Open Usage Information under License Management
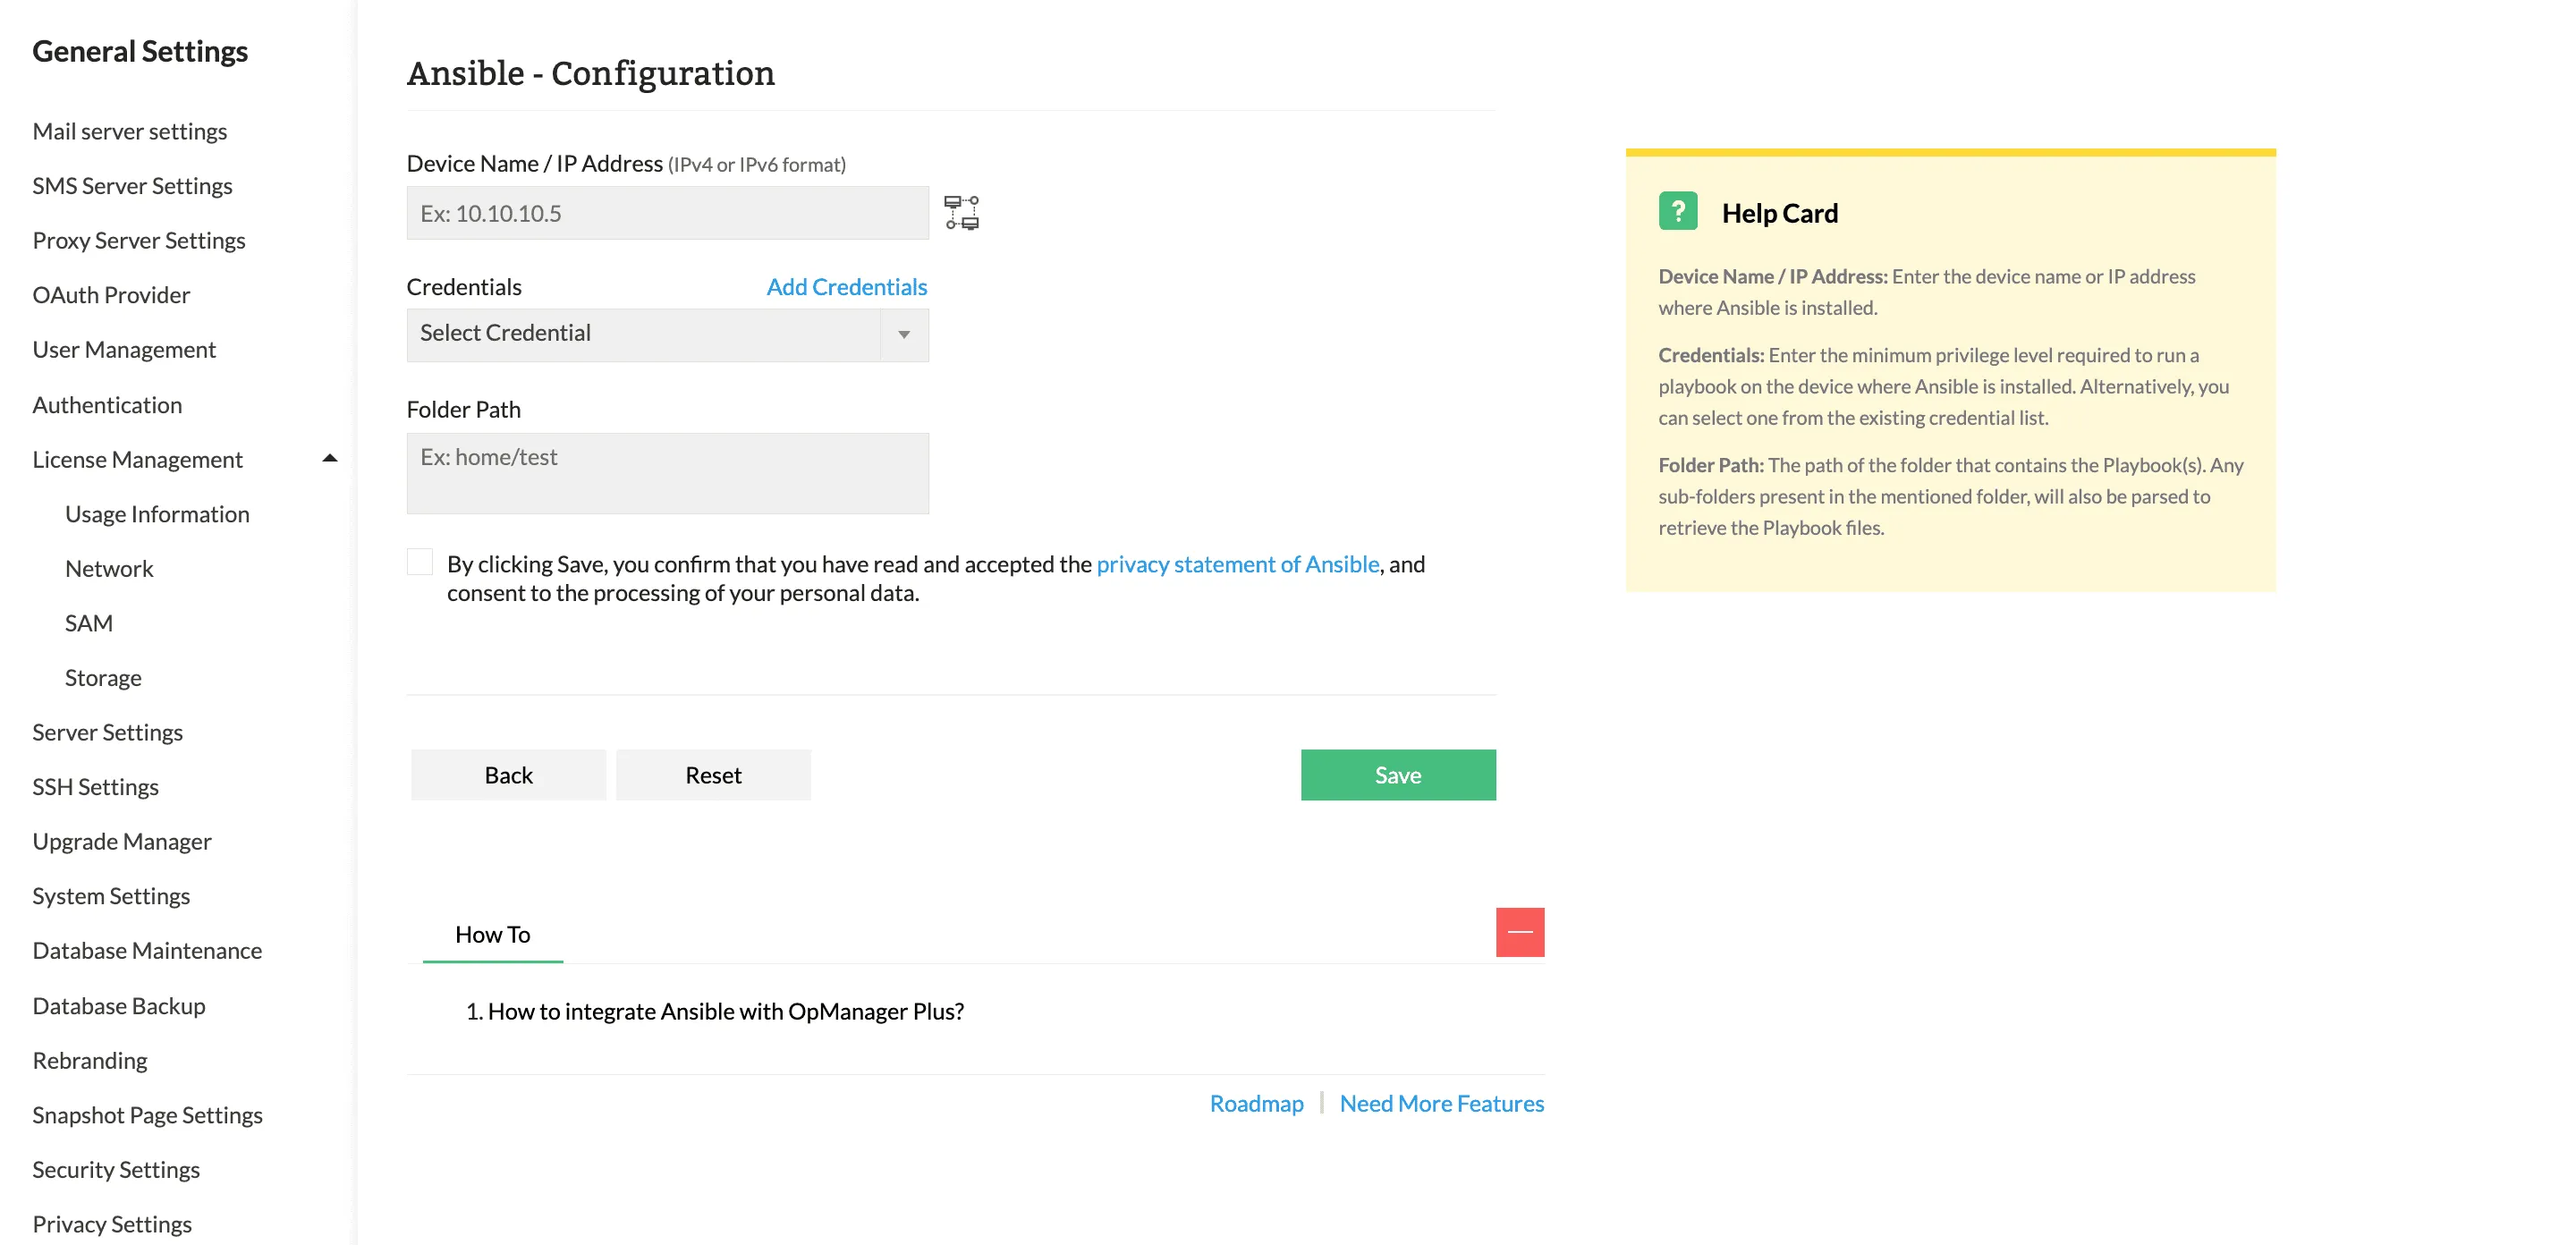Screen dimensions: 2576x1245 point(157,514)
